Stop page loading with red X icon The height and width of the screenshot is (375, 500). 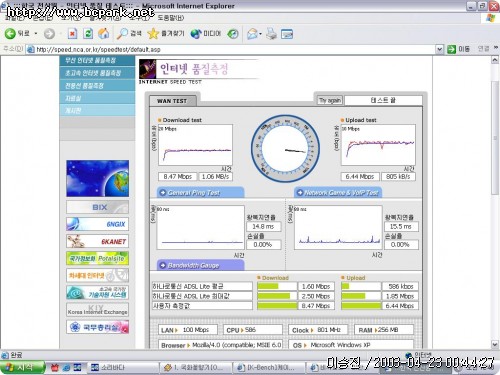tap(72, 33)
